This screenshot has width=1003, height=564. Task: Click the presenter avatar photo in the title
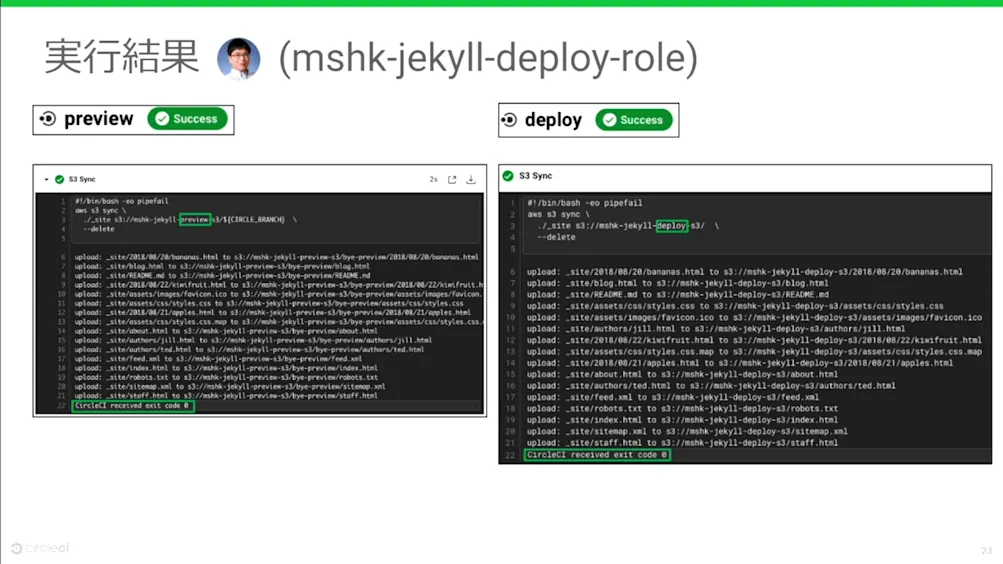click(x=239, y=58)
